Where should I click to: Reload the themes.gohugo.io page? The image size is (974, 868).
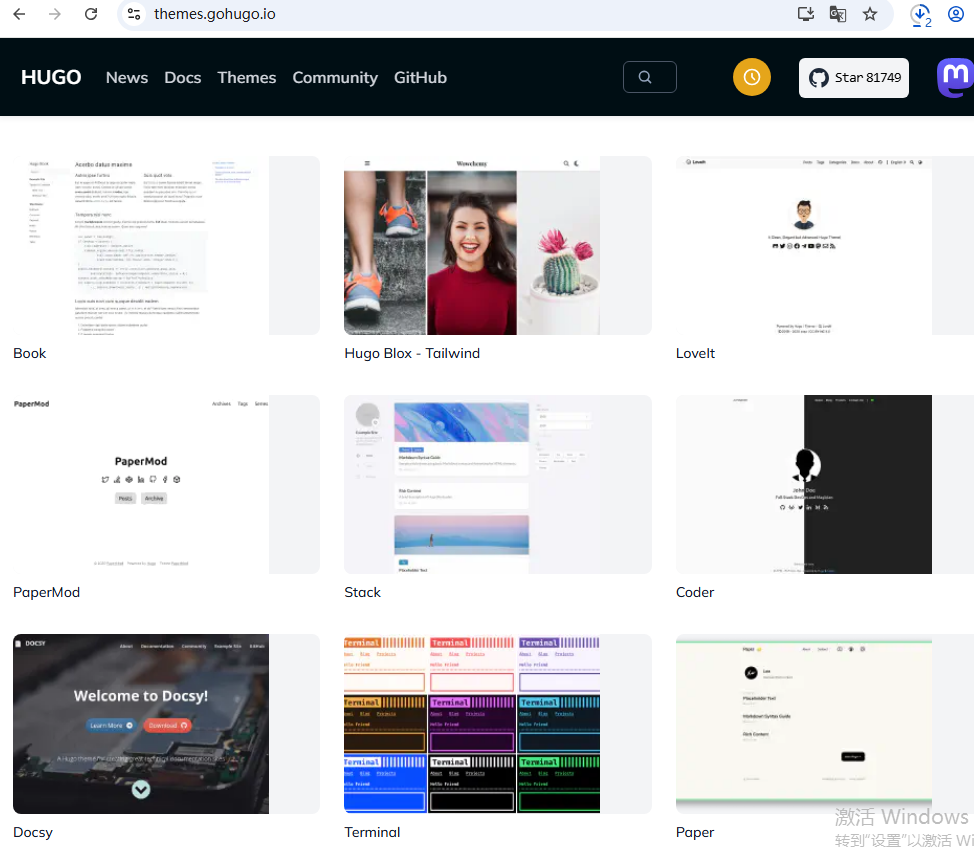(x=91, y=14)
